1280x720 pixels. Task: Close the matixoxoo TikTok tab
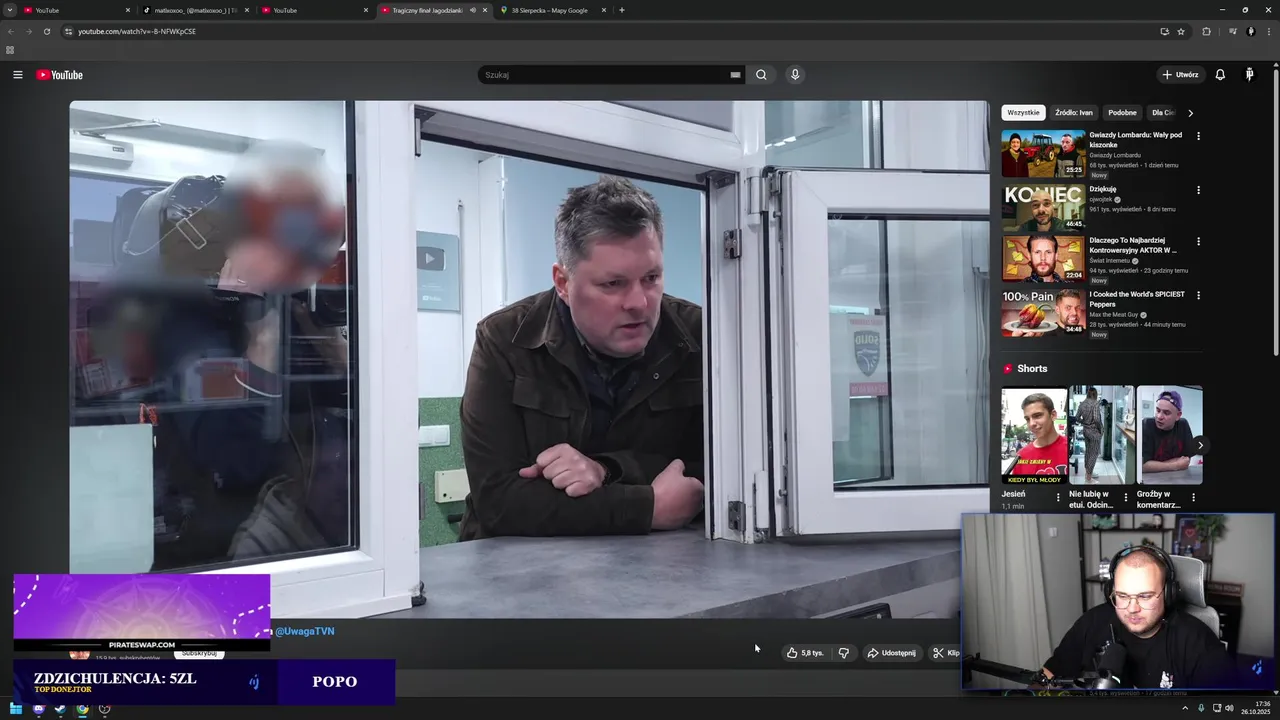pos(246,10)
